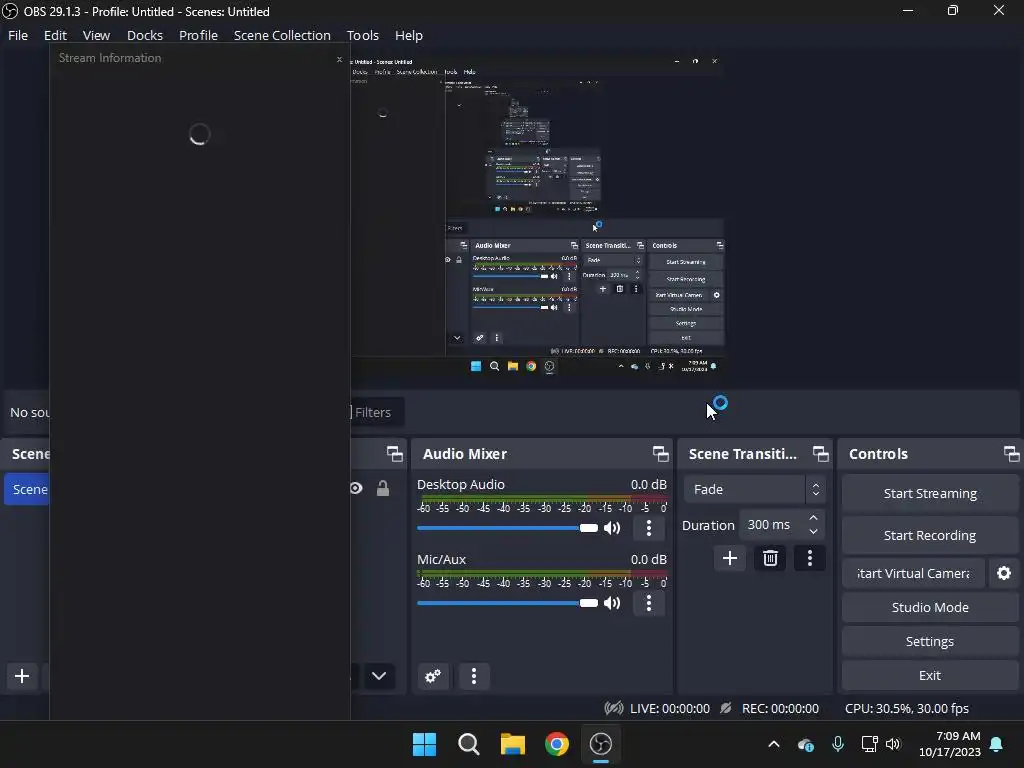Open the Tools menu

[362, 35]
